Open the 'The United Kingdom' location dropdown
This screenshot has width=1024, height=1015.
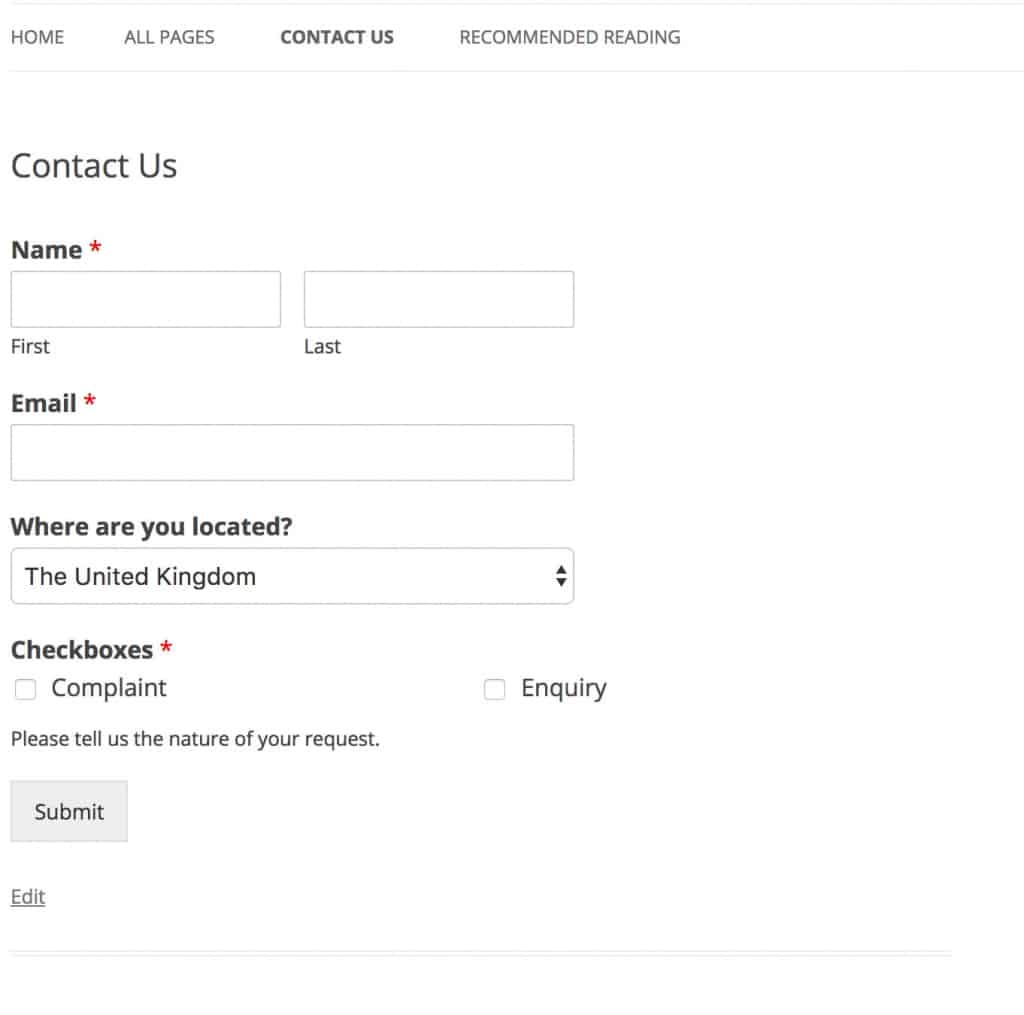coord(280,576)
